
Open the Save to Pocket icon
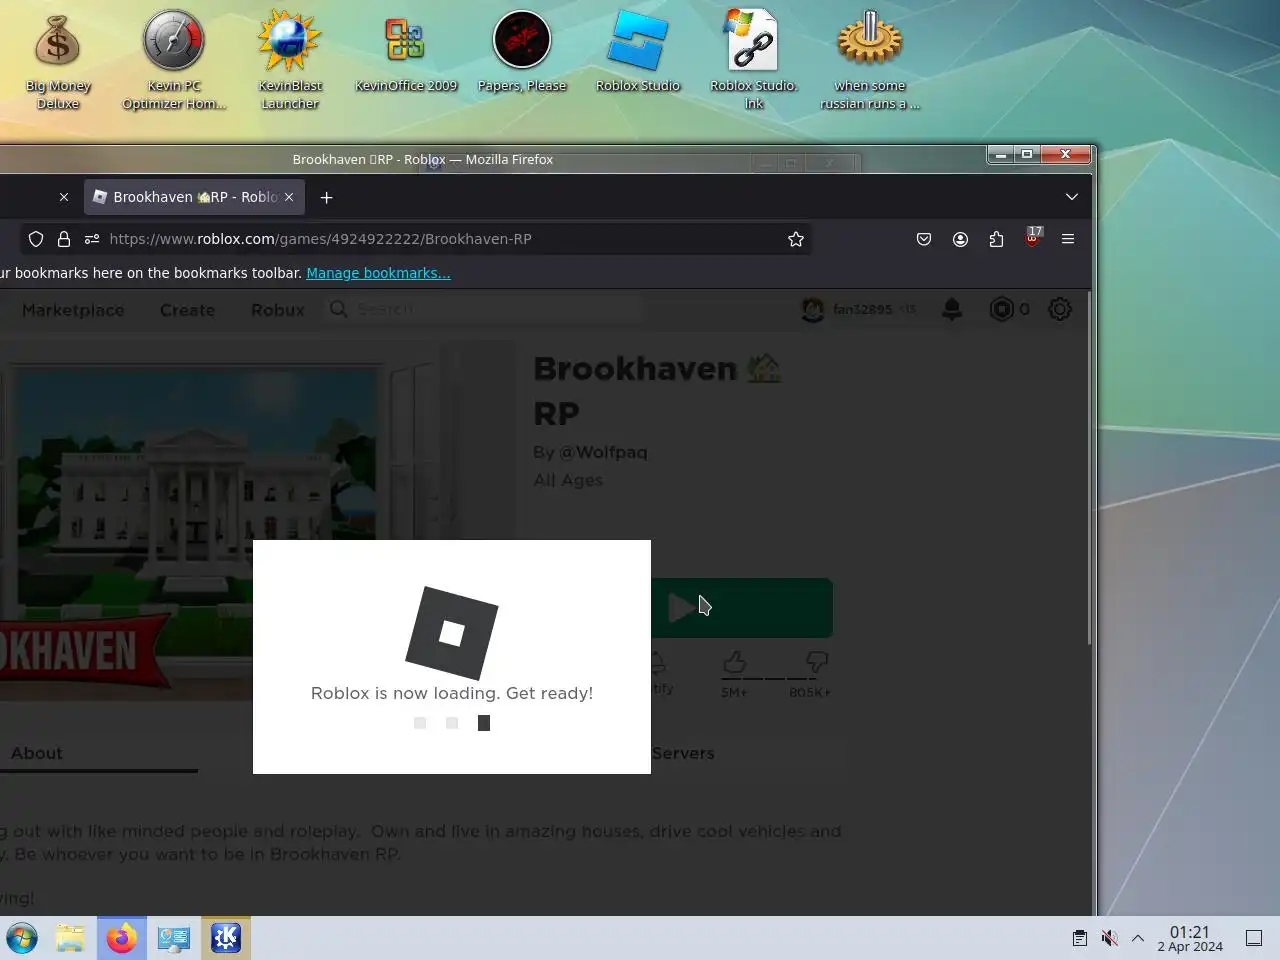pyautogui.click(x=924, y=239)
